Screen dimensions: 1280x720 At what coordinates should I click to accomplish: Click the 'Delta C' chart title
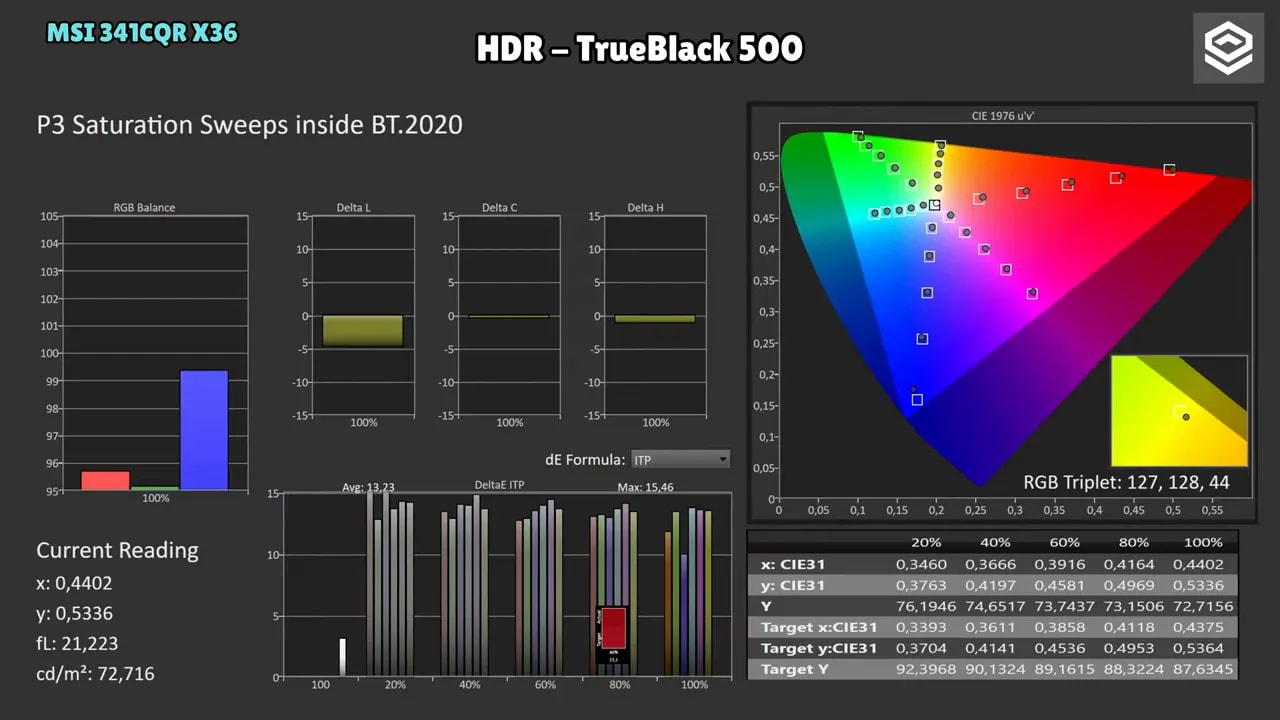[x=499, y=208]
